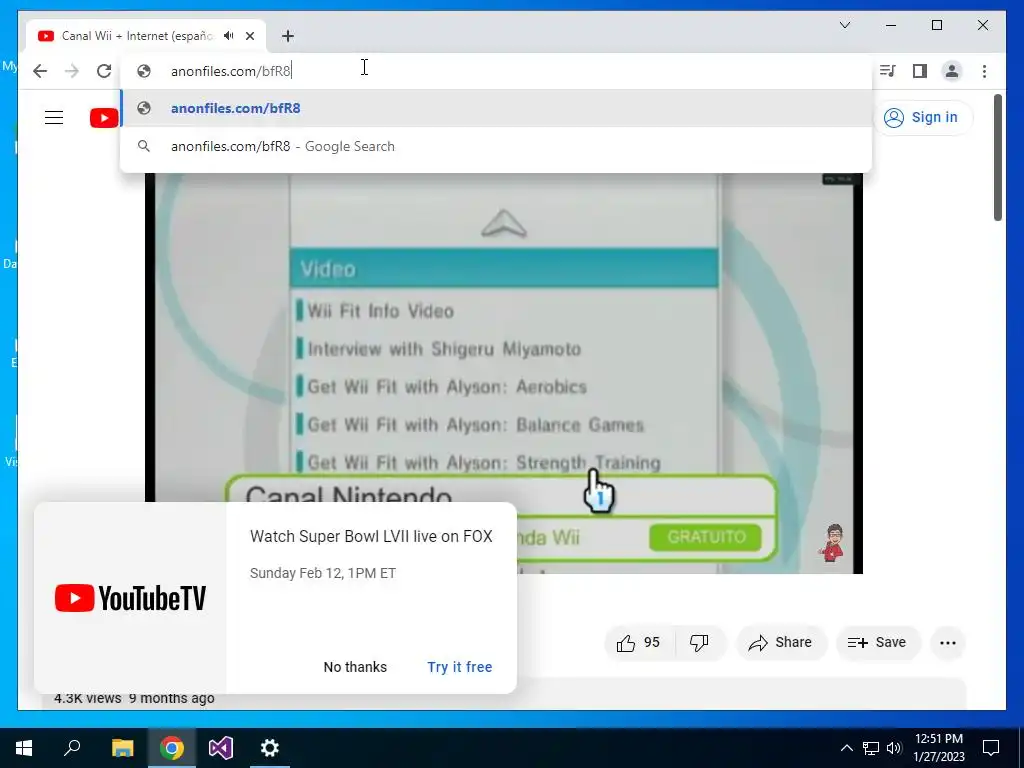
Task: Open the new tab plus button
Action: pos(288,36)
